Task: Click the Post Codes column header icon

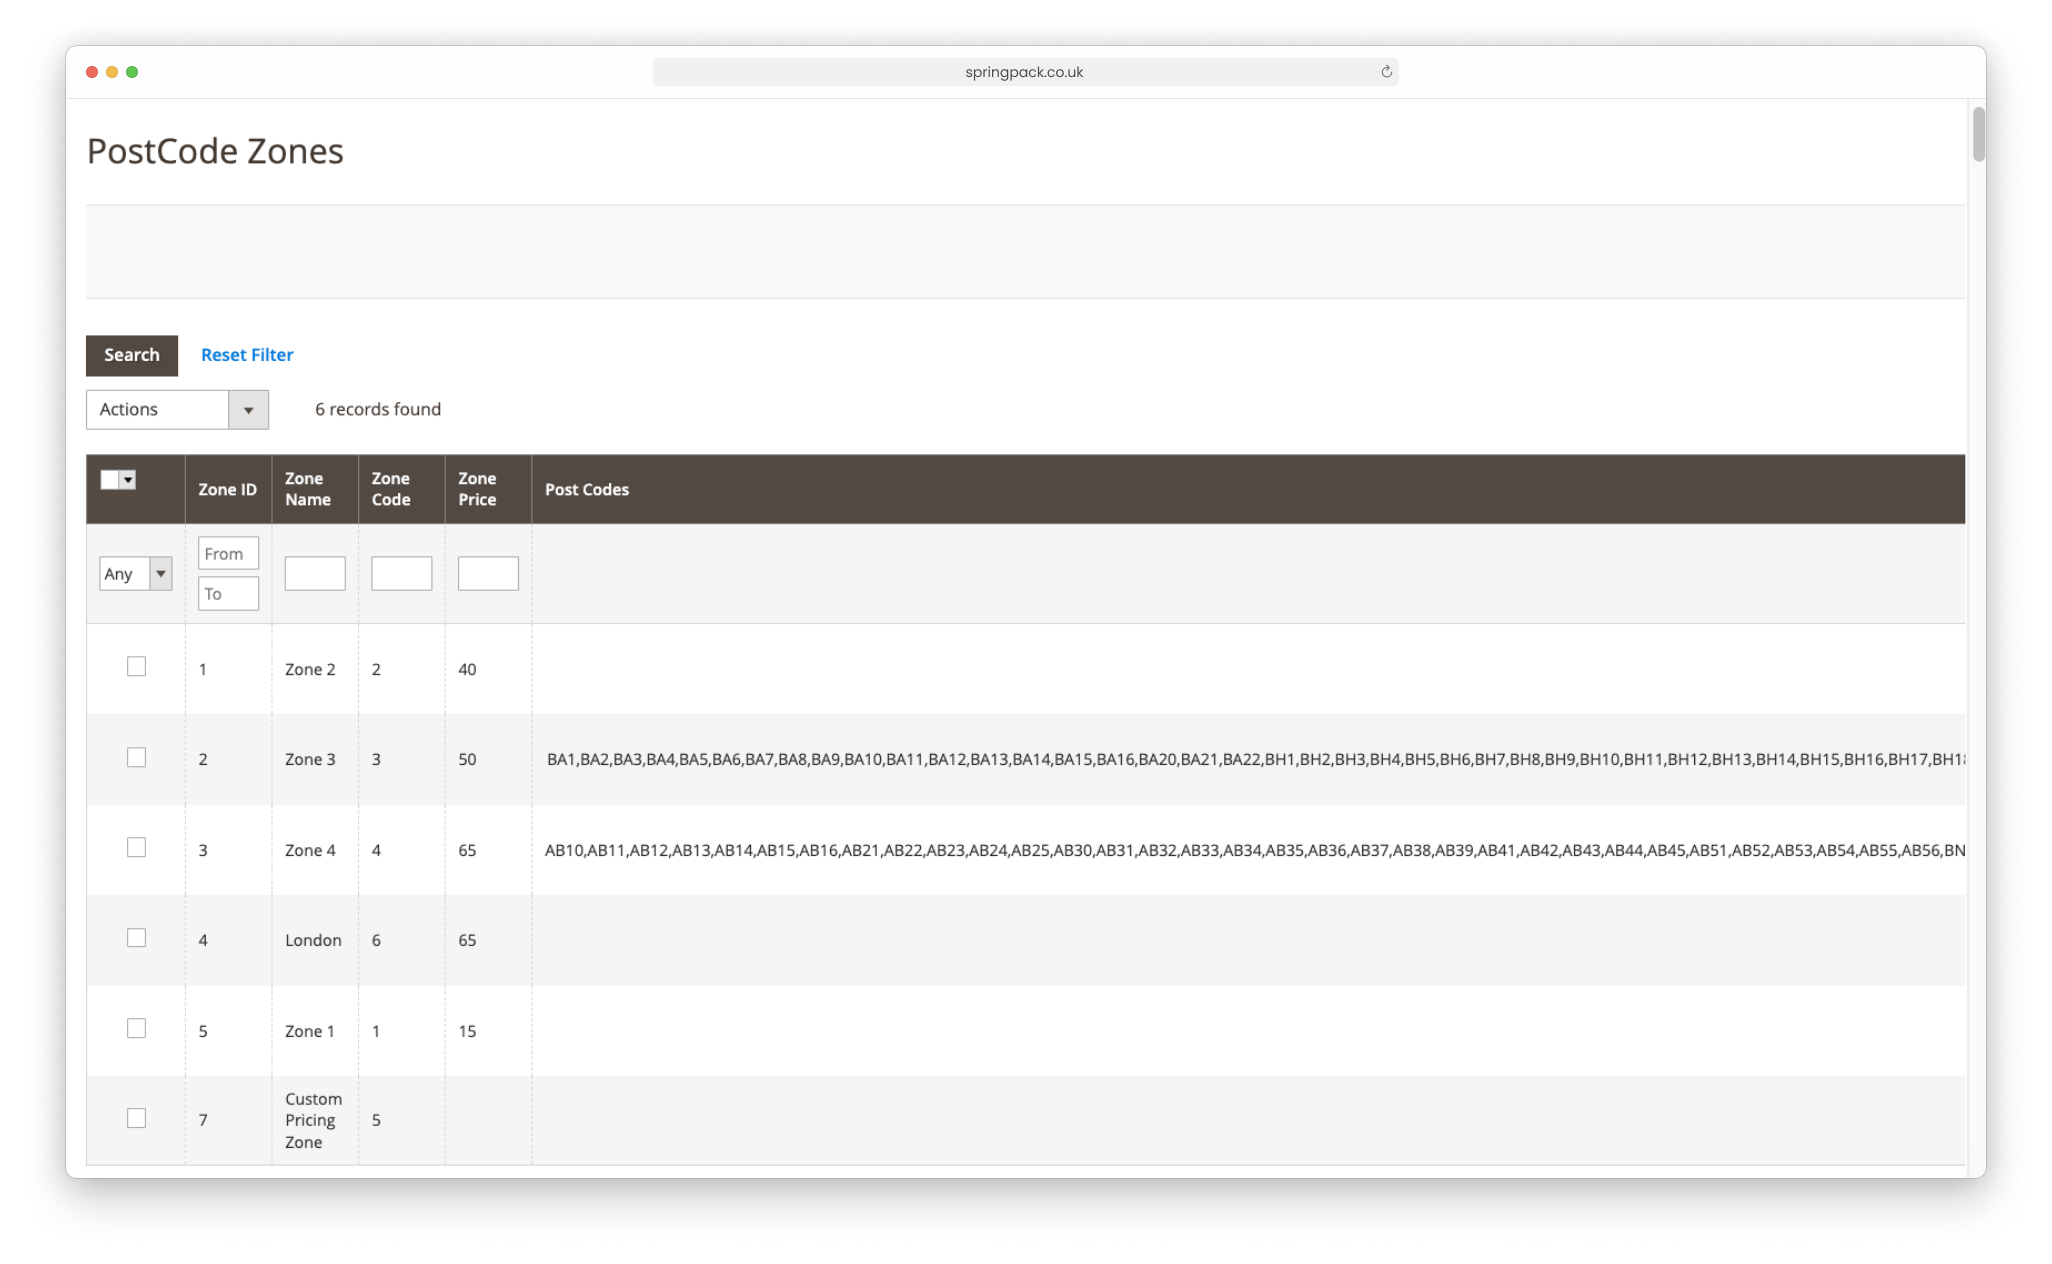Action: (x=586, y=488)
